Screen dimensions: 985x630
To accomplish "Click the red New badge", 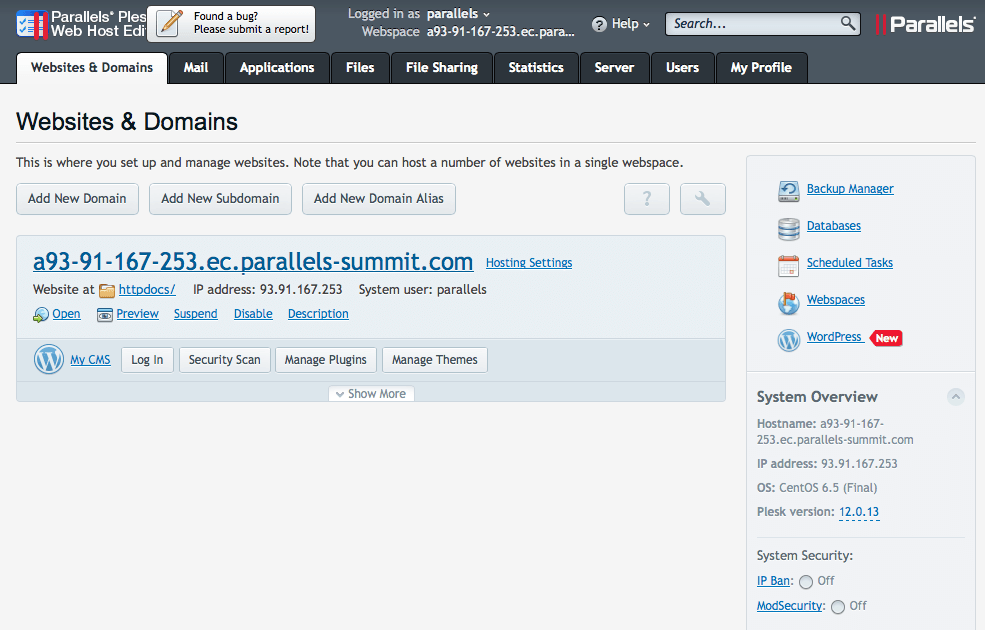I will point(886,338).
